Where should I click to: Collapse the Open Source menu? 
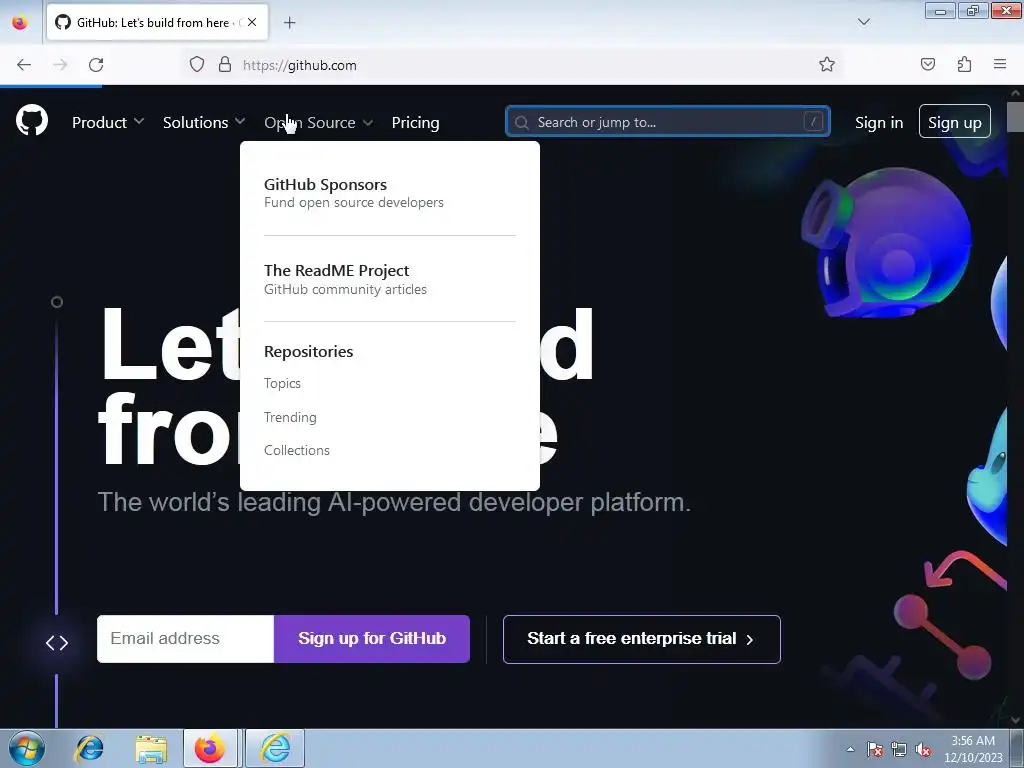319,122
